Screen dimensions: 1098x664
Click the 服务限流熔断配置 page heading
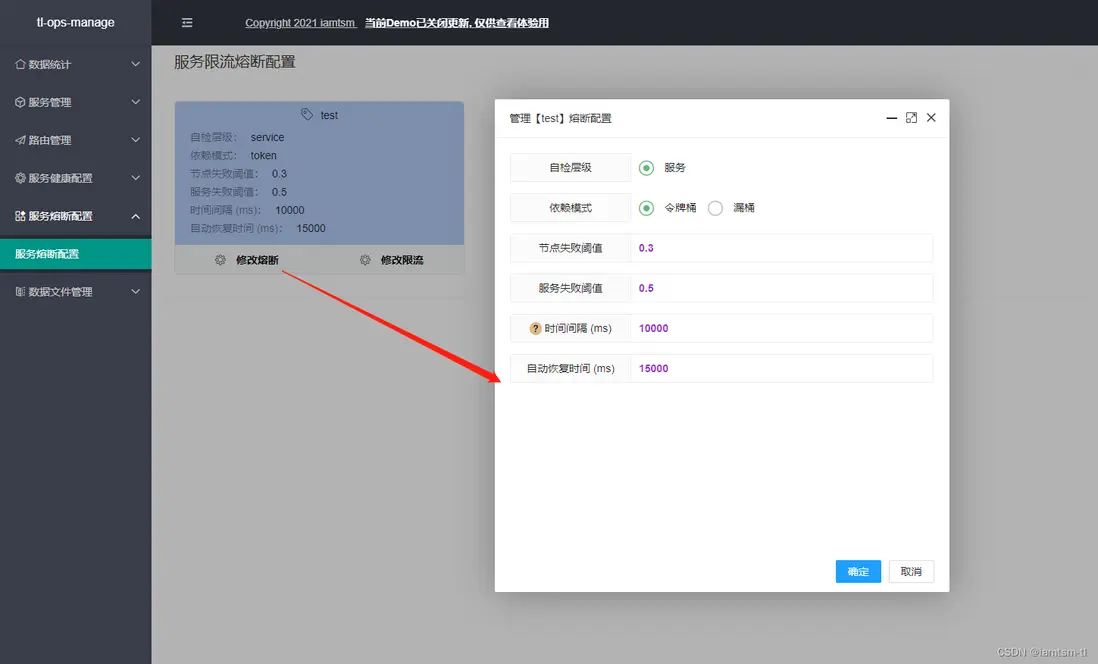[235, 62]
